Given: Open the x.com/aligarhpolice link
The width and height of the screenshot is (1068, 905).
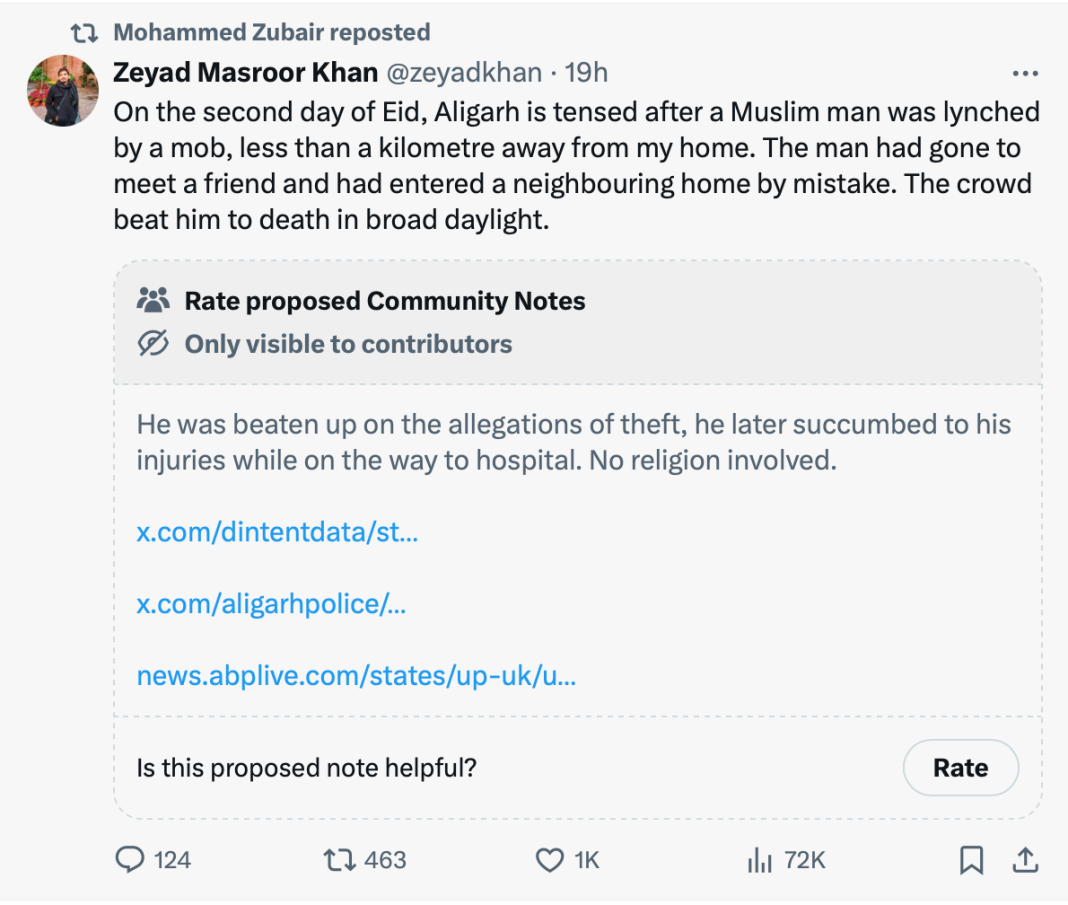Looking at the screenshot, I should click(271, 604).
